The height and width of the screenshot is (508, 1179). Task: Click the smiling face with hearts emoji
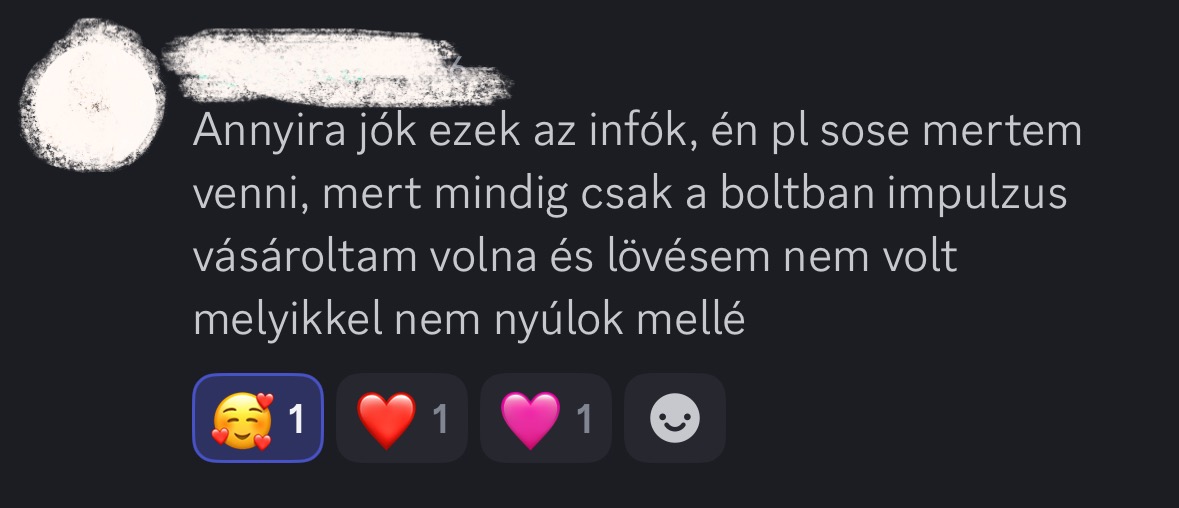pyautogui.click(x=242, y=419)
